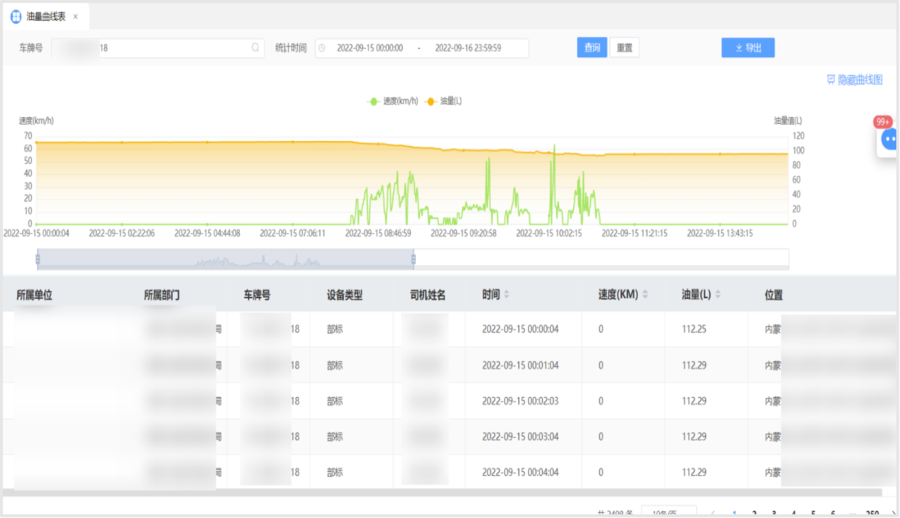The width and height of the screenshot is (900, 518).
Task: Click the search icon in 车牌号 field
Action: [x=255, y=48]
